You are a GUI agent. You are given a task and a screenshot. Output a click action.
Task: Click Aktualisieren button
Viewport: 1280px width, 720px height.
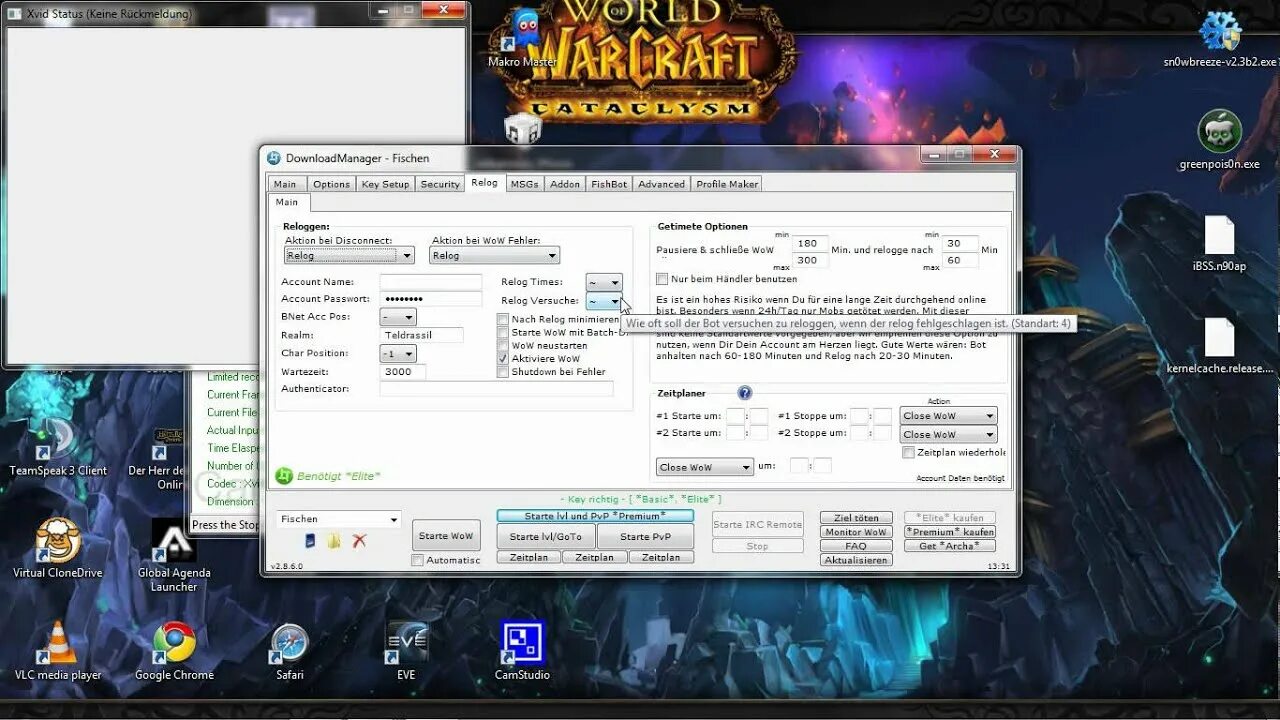855,560
